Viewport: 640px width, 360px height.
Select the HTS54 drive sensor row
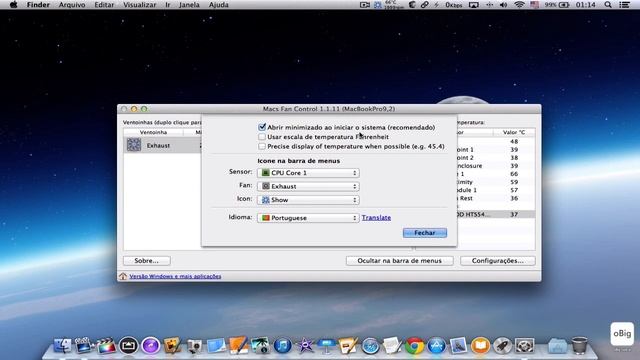point(496,214)
